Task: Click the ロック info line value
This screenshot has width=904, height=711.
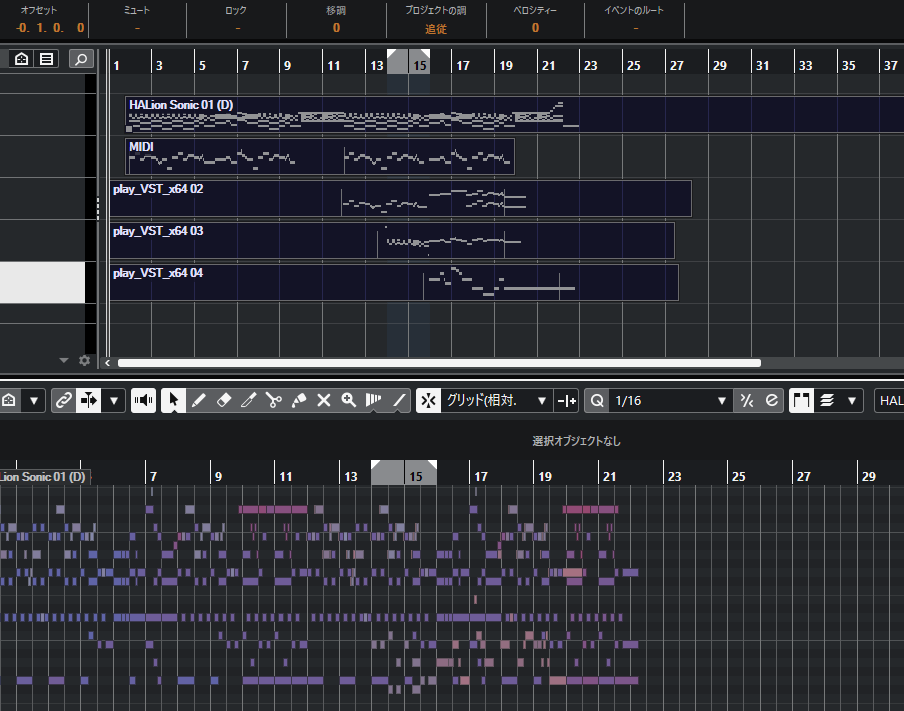Action: 237,28
